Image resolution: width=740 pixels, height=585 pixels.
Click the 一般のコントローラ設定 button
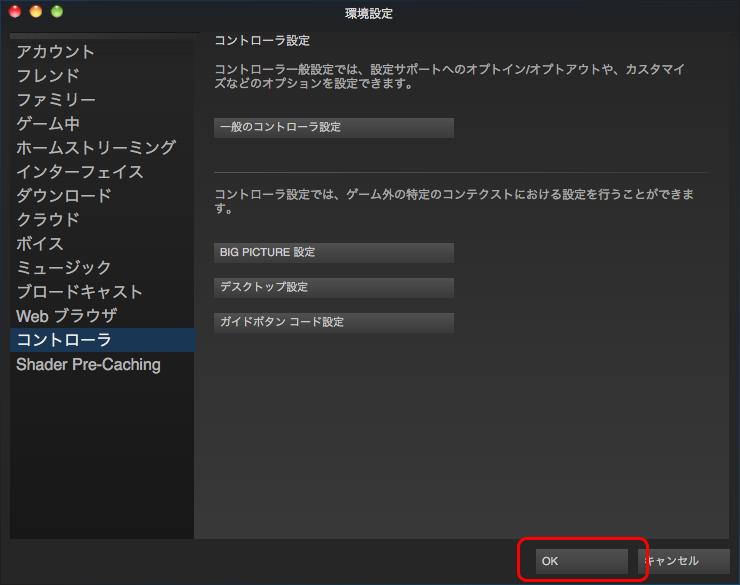(x=334, y=128)
